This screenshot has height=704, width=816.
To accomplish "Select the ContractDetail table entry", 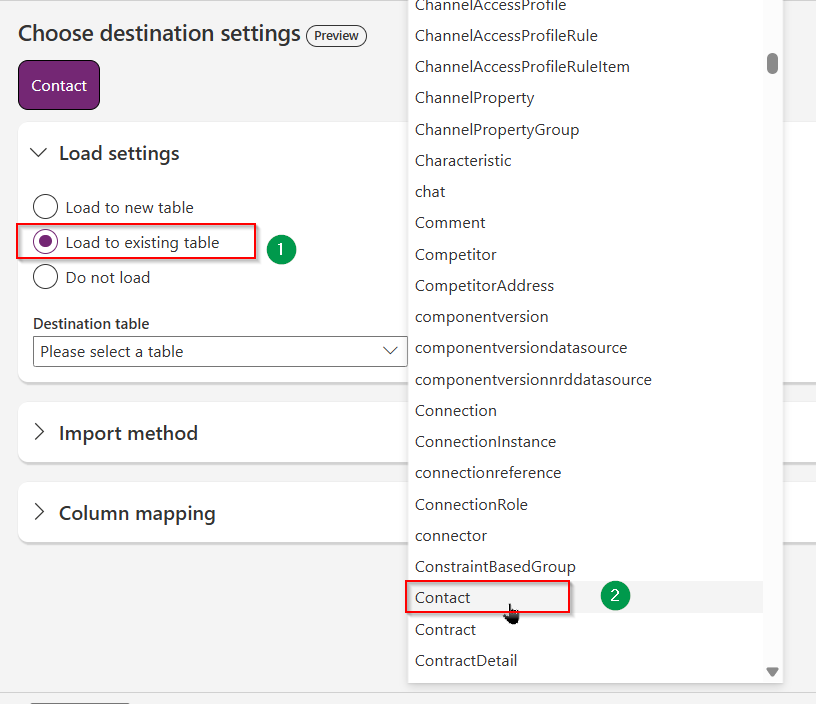I will click(585, 660).
